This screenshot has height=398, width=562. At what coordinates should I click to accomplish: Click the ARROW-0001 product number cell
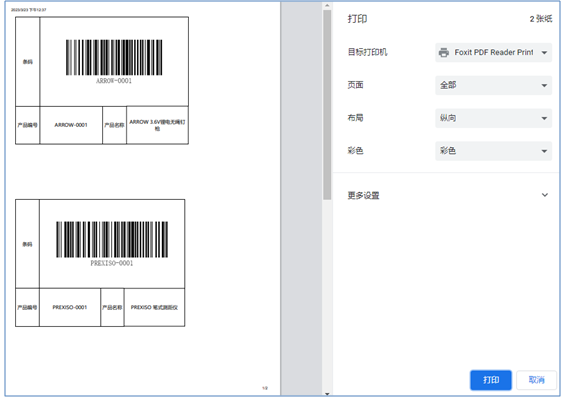point(71,125)
